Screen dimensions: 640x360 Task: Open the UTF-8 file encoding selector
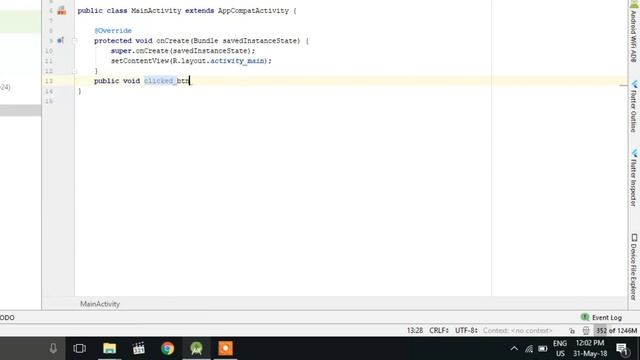pos(466,331)
